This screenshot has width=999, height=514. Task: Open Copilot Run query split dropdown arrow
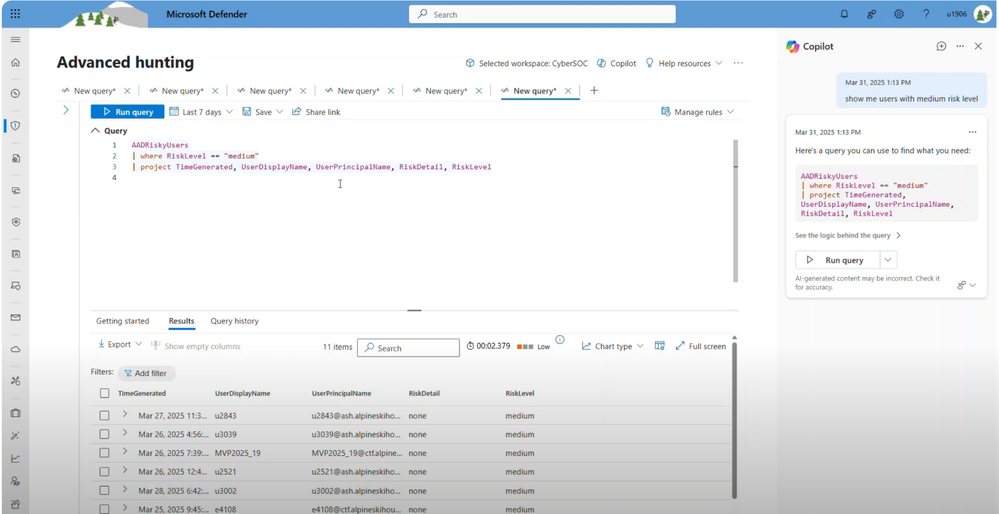tap(889, 260)
